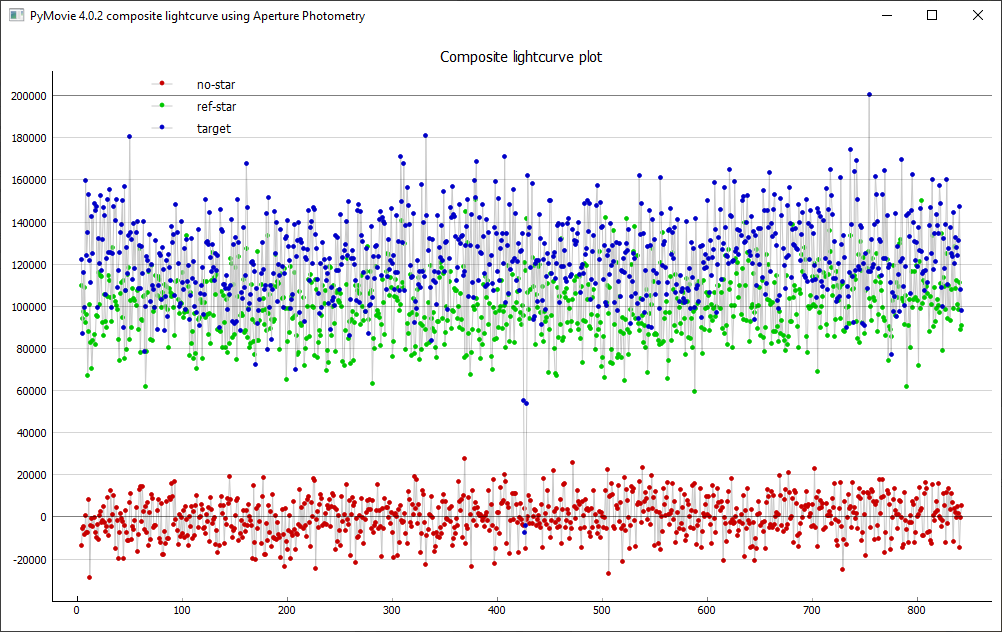Minimize the composite lightcurve window

(x=886, y=16)
